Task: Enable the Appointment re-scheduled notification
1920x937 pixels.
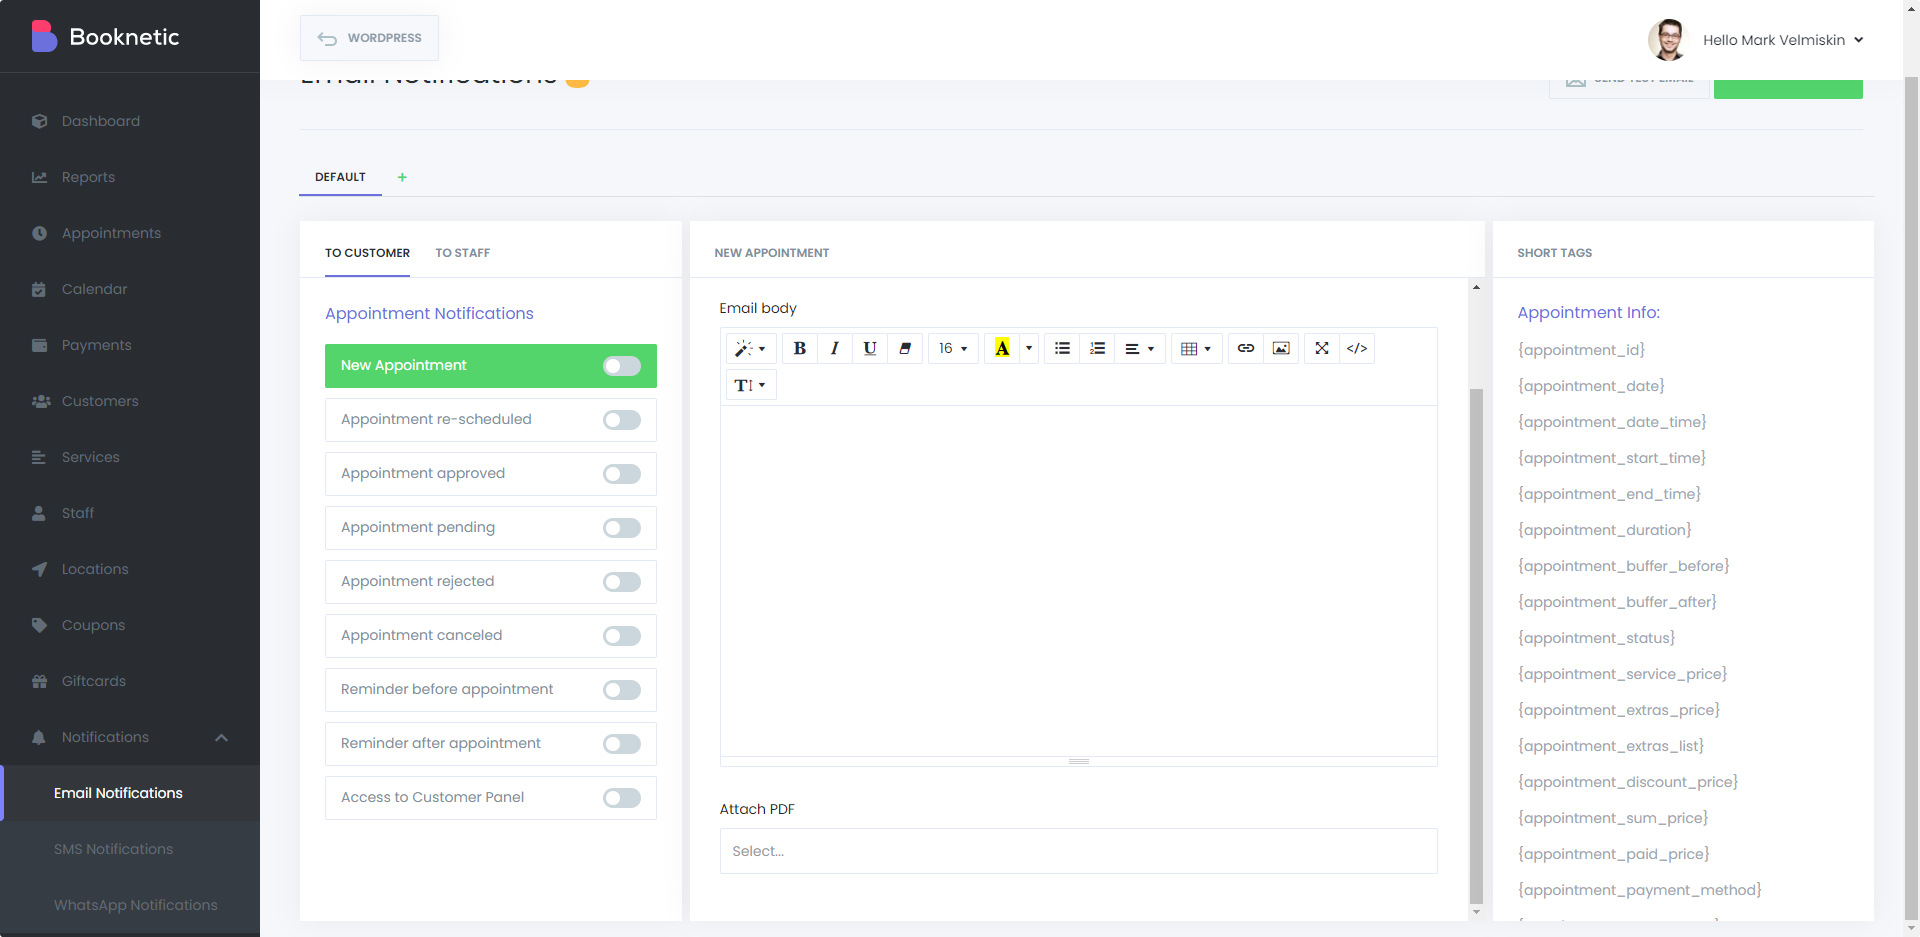Action: coord(621,420)
